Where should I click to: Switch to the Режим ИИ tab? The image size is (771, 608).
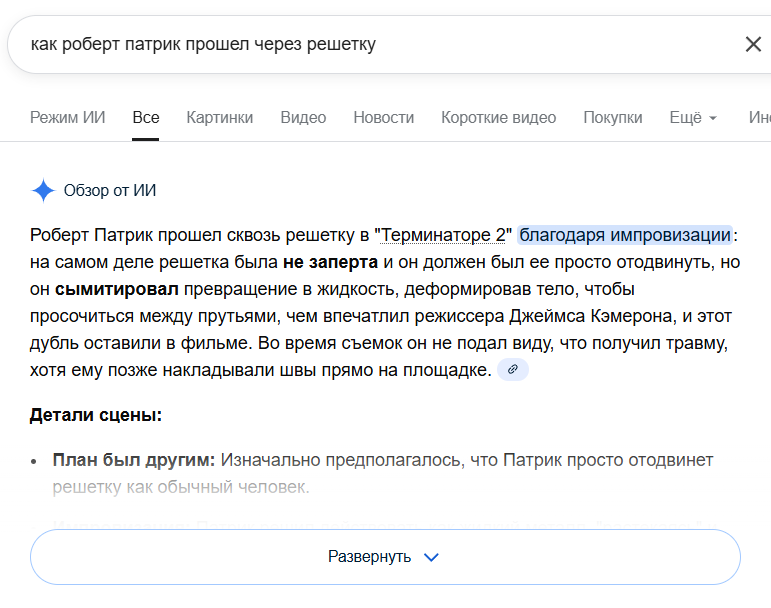[67, 118]
